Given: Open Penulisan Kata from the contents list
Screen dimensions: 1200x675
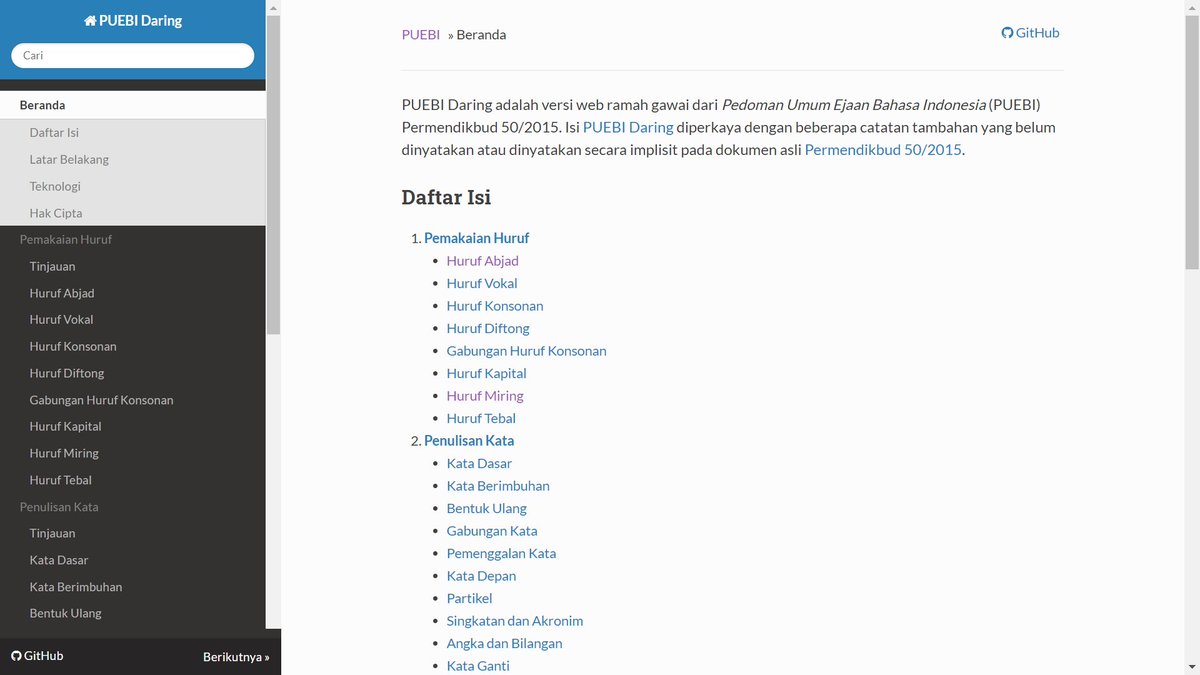Looking at the screenshot, I should click(x=469, y=440).
